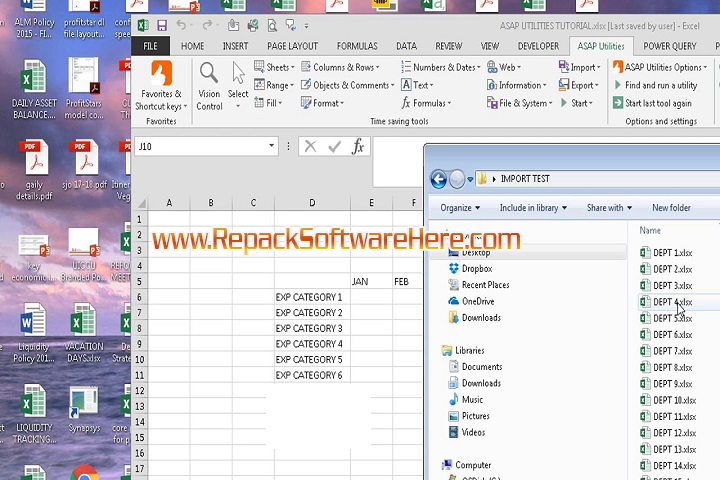Select Music under Libraries
720x480 pixels.
coord(466,399)
